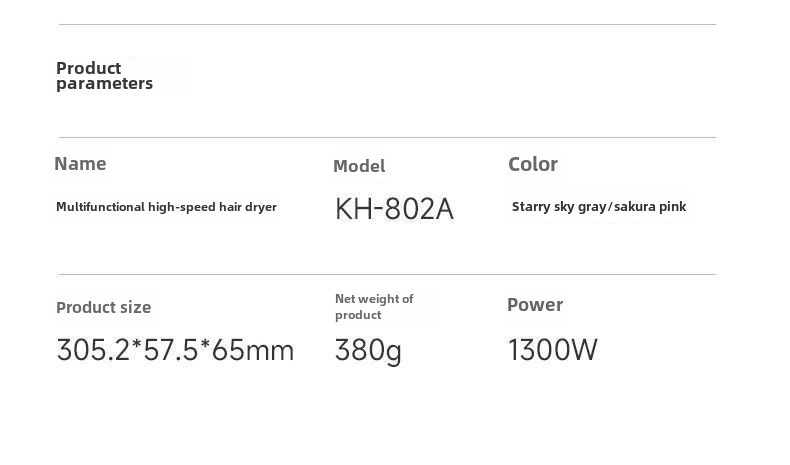790x465 pixels.
Task: Select the "Power" field label
Action: coord(535,305)
